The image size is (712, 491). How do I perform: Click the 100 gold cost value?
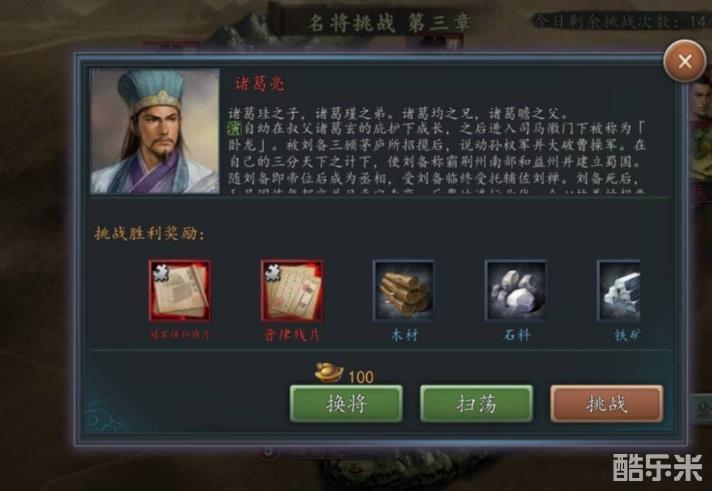pos(361,377)
